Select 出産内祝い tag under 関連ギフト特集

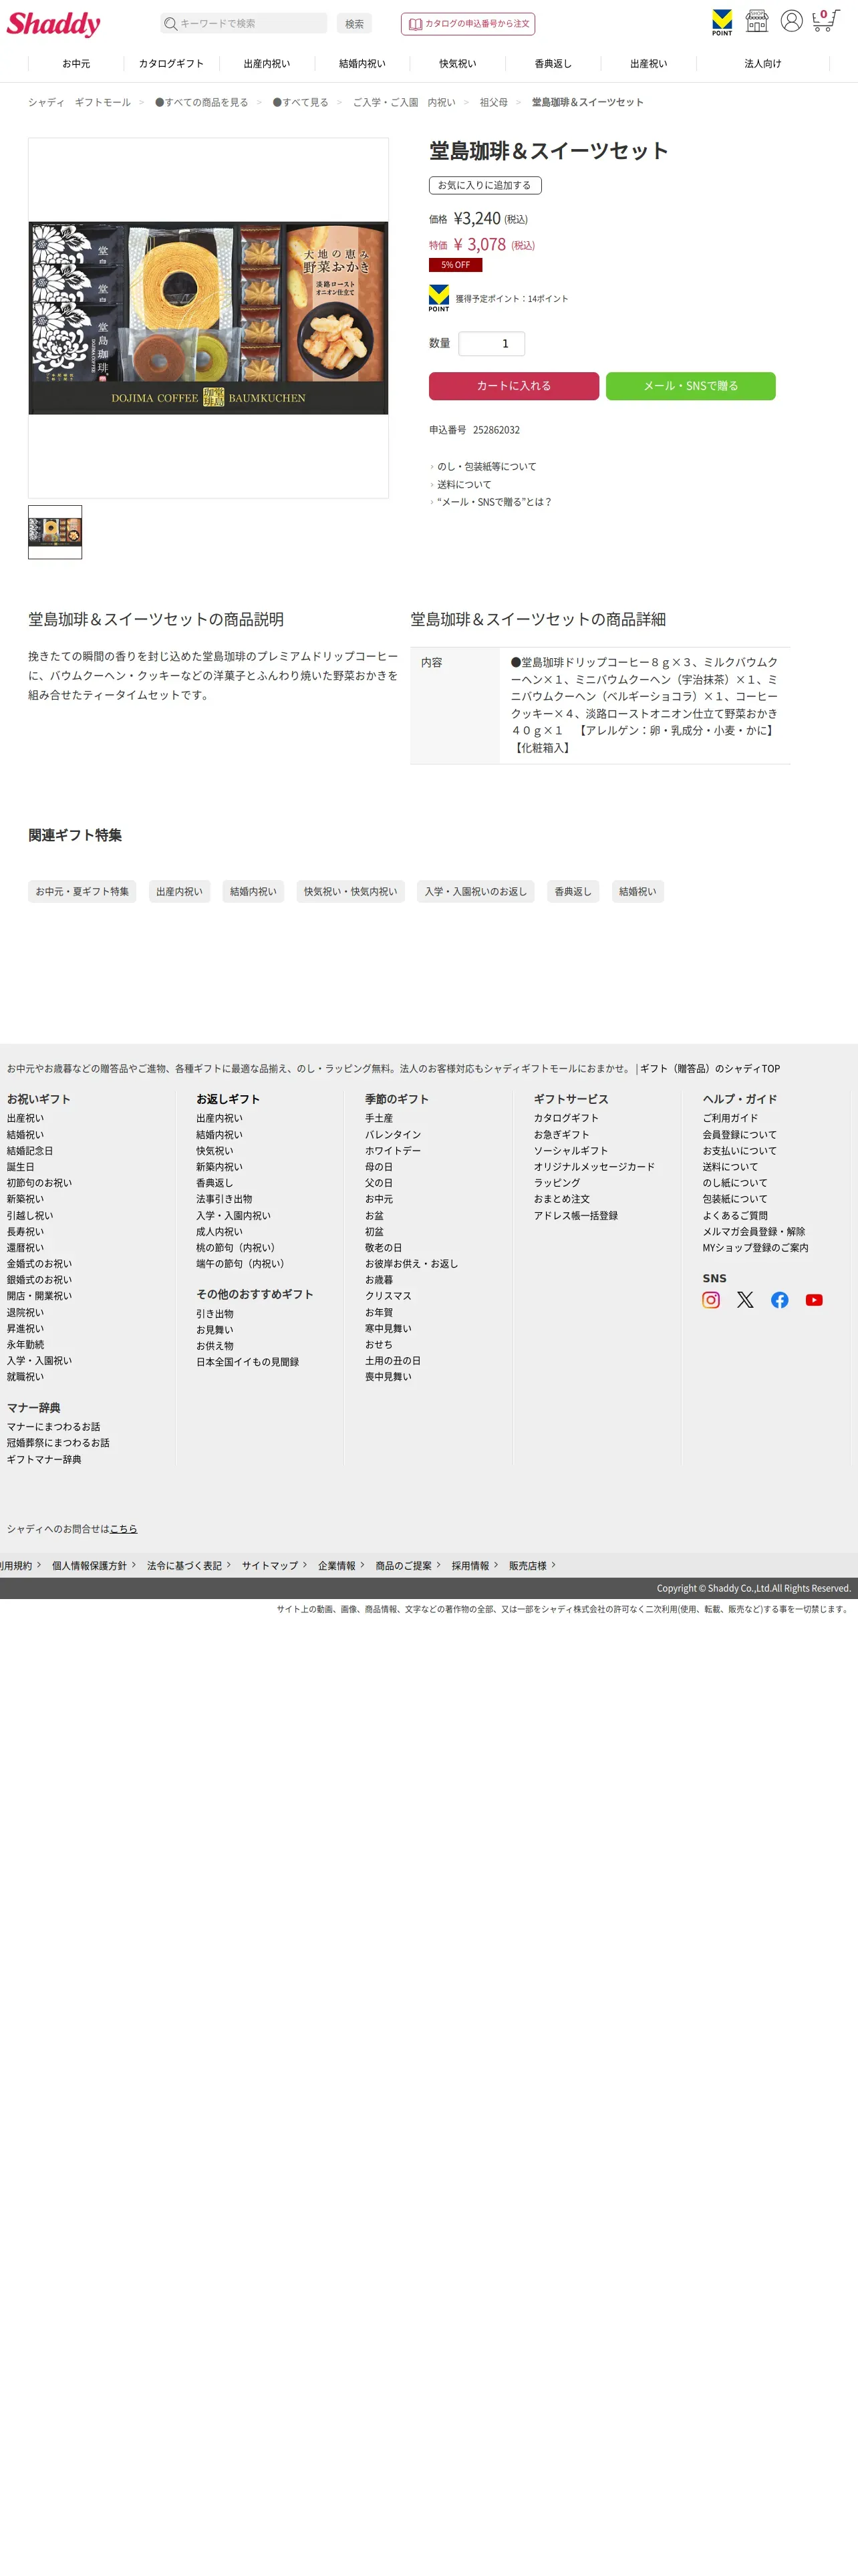tap(179, 892)
